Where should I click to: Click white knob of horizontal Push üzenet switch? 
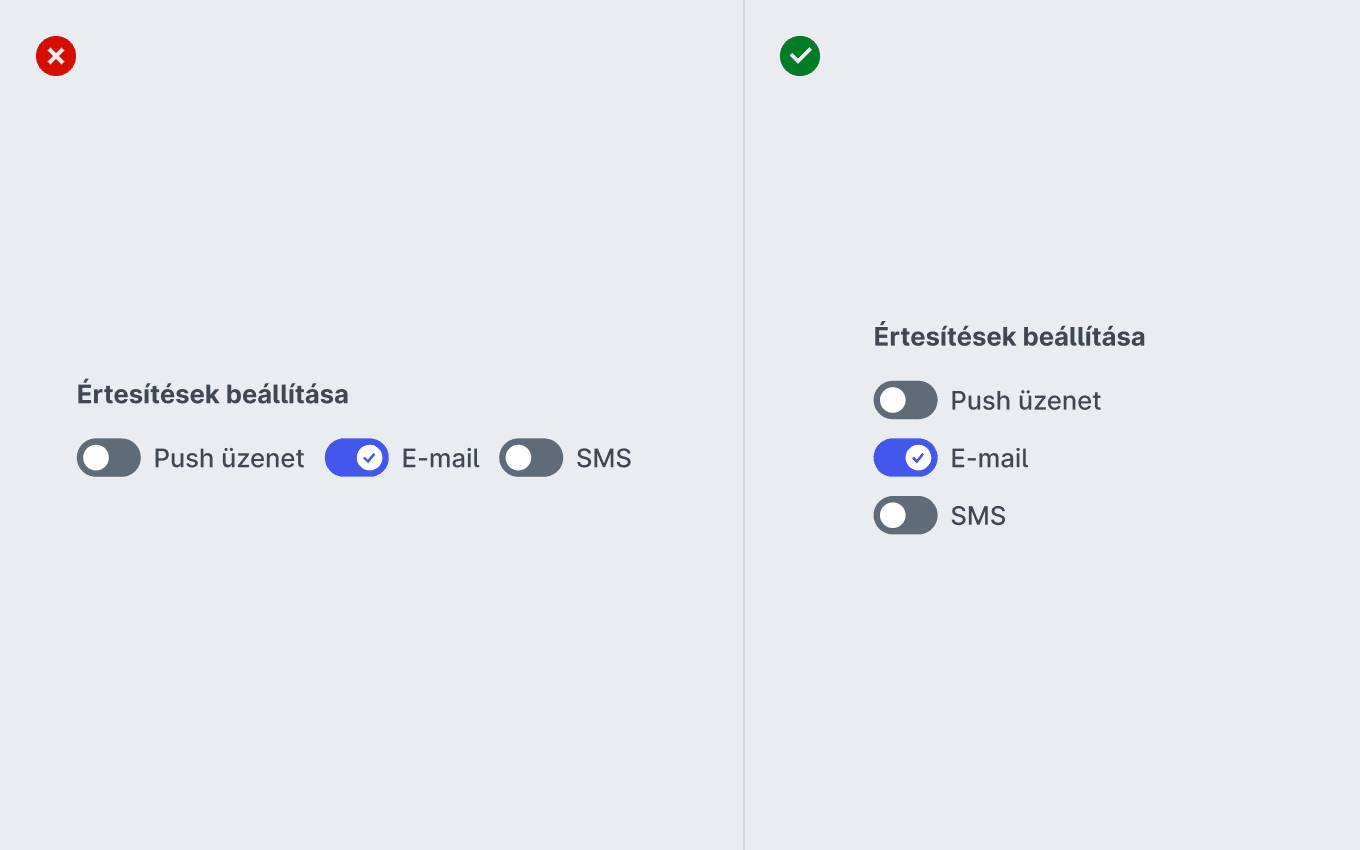coord(96,458)
